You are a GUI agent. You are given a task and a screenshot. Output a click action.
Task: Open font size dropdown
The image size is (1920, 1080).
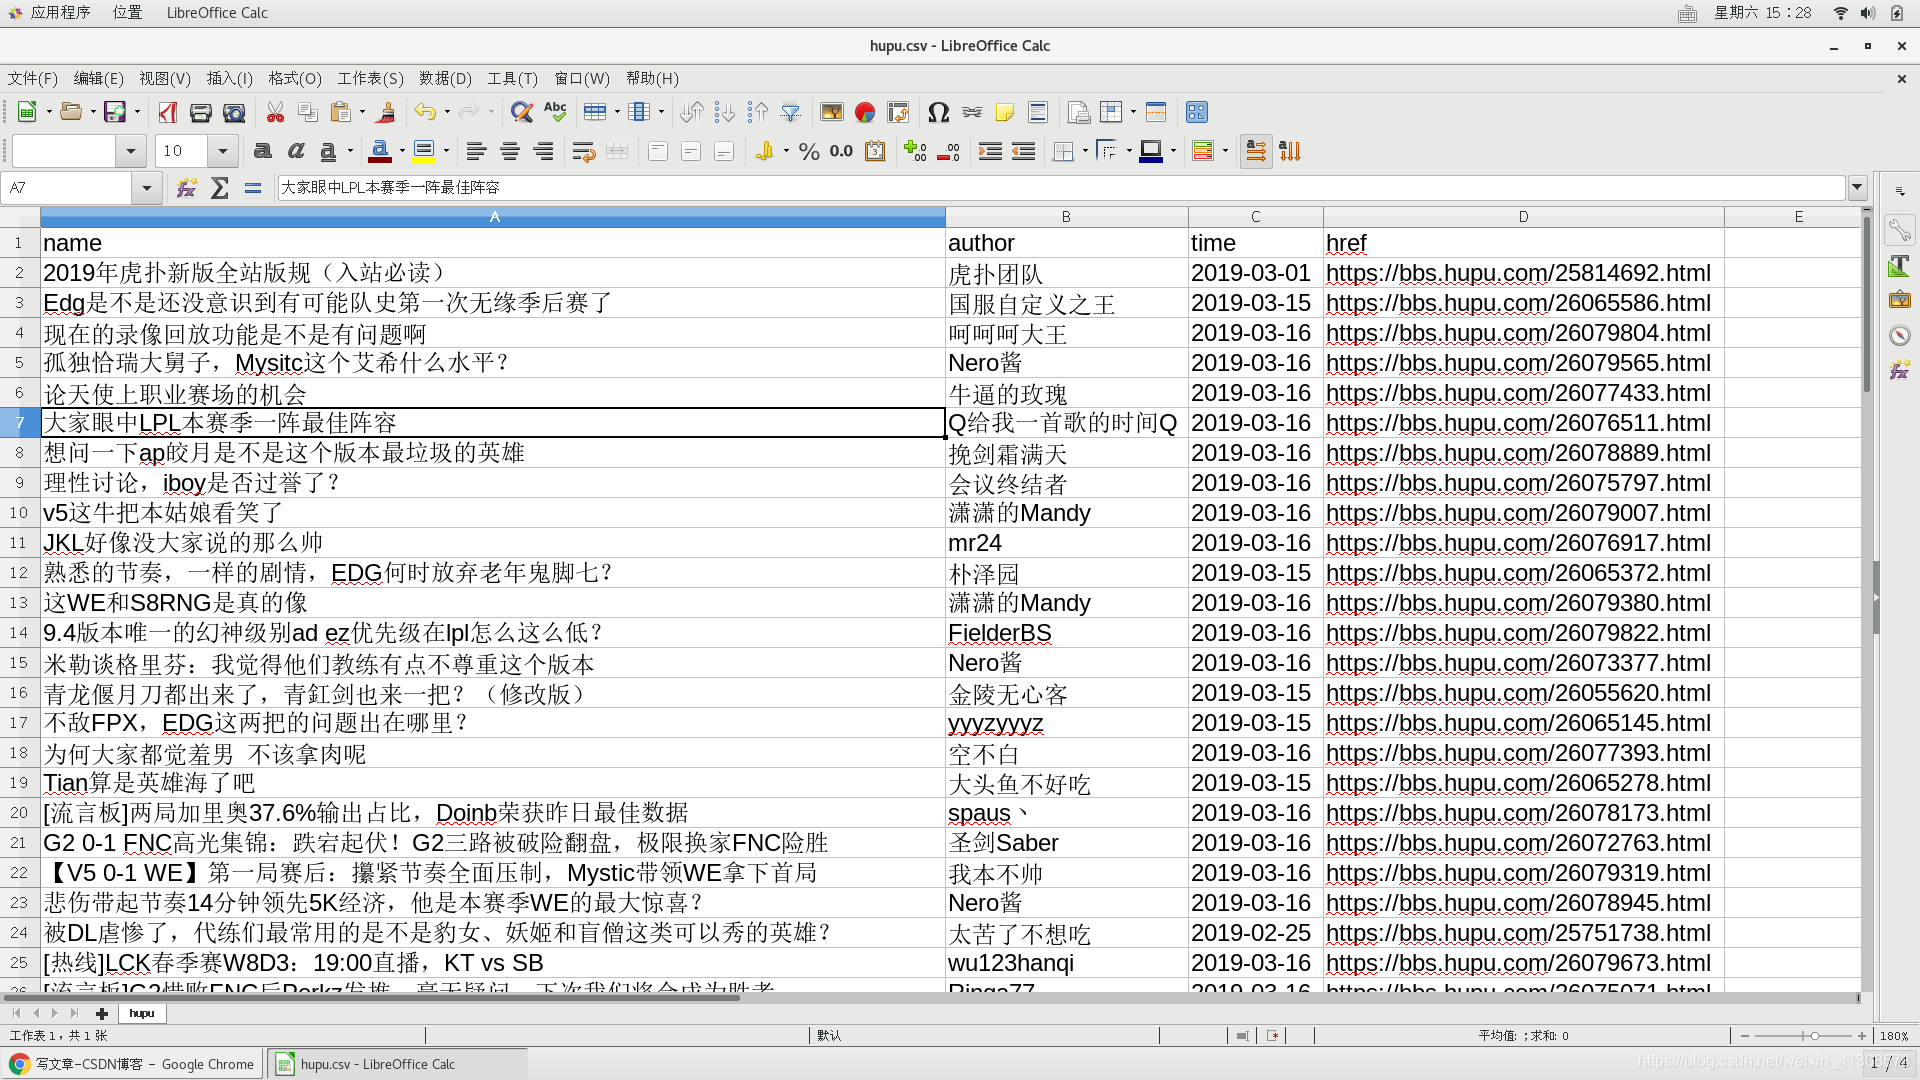click(223, 151)
